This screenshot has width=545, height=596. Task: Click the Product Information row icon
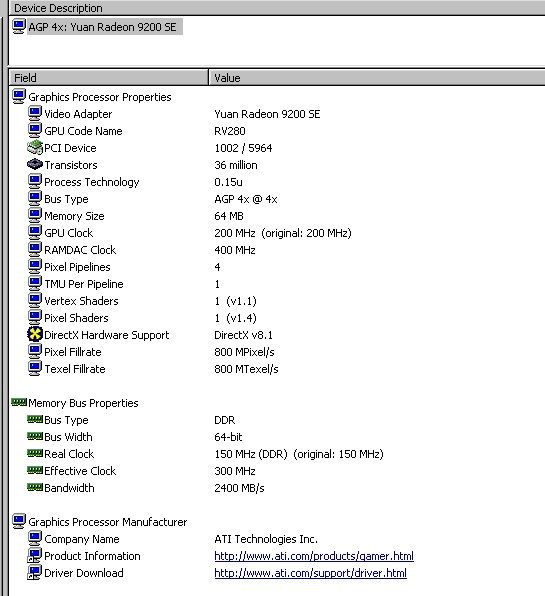(x=35, y=556)
